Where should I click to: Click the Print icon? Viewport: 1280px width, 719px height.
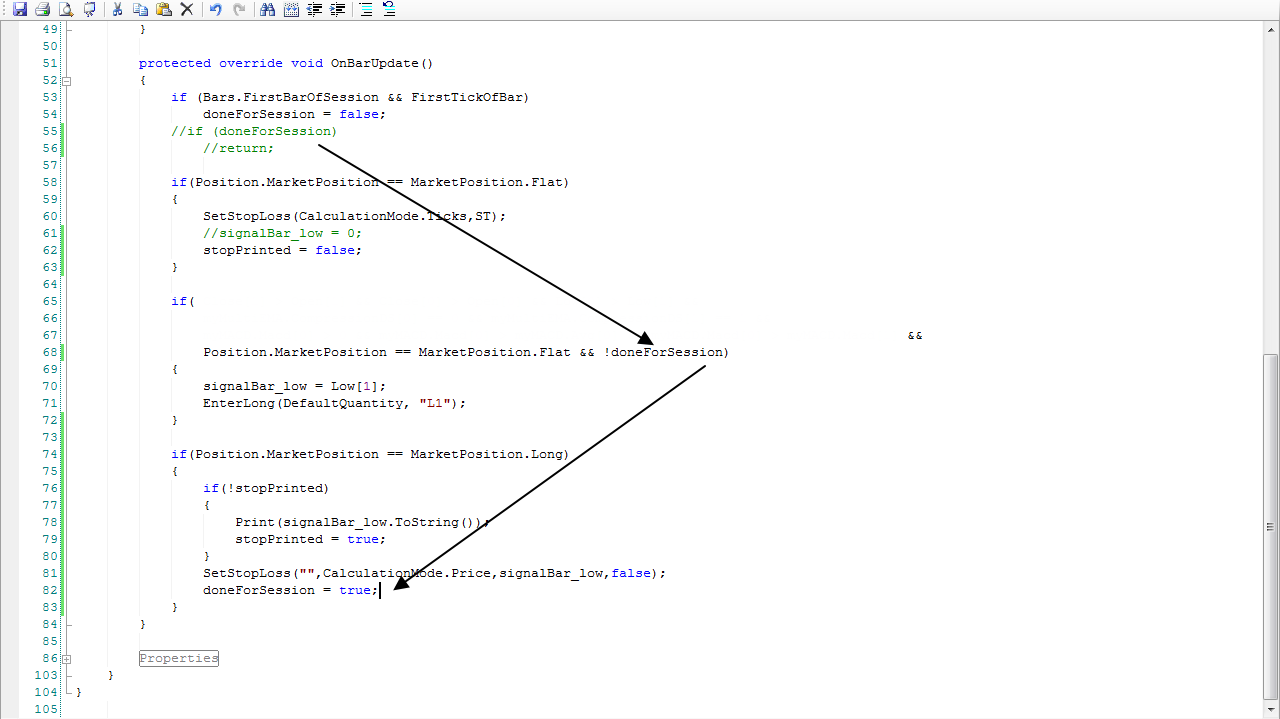point(43,10)
